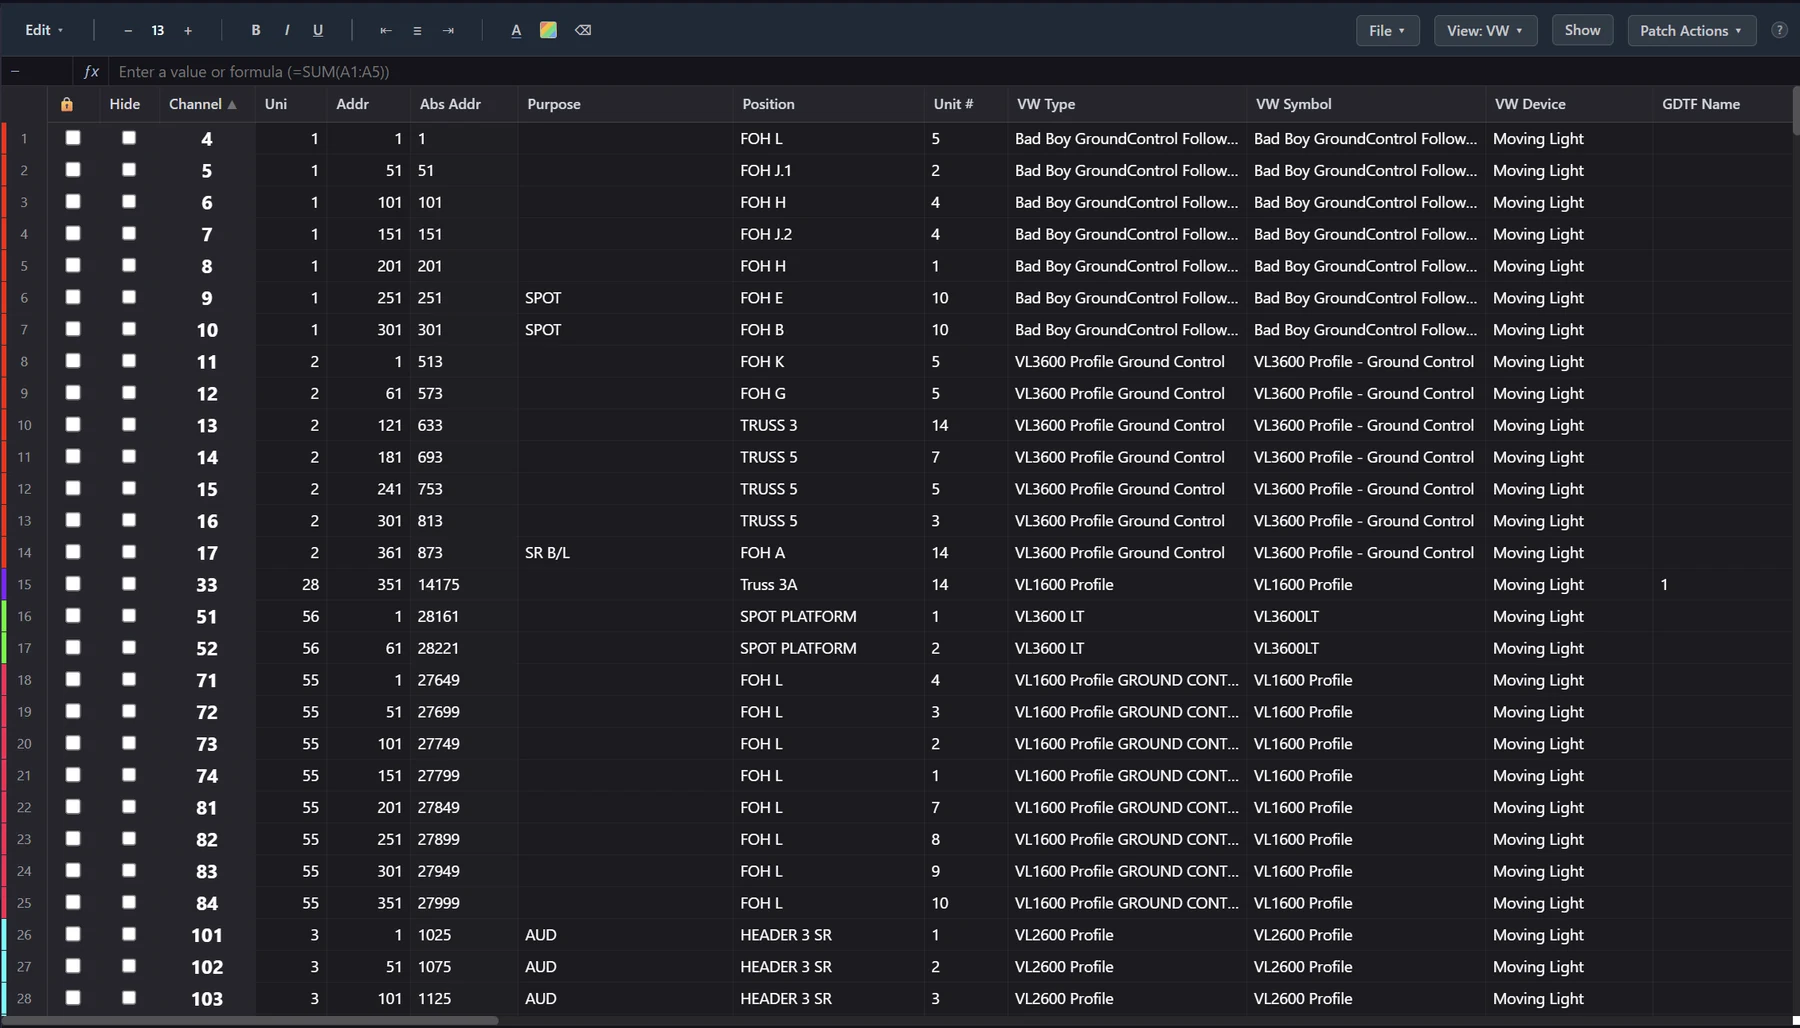Click the vertical scrollbar thumb
Image resolution: width=1800 pixels, height=1028 pixels.
coord(1796,112)
